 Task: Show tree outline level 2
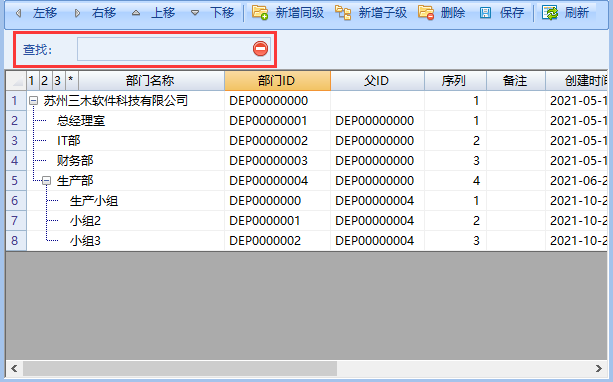[x=45, y=81]
